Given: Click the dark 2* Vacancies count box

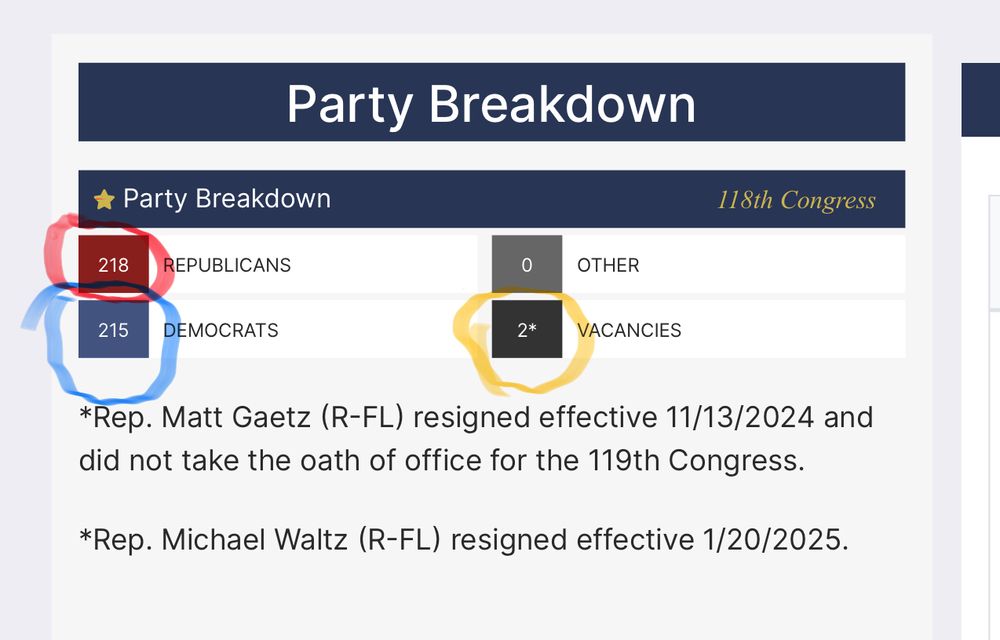Looking at the screenshot, I should tap(528, 329).
